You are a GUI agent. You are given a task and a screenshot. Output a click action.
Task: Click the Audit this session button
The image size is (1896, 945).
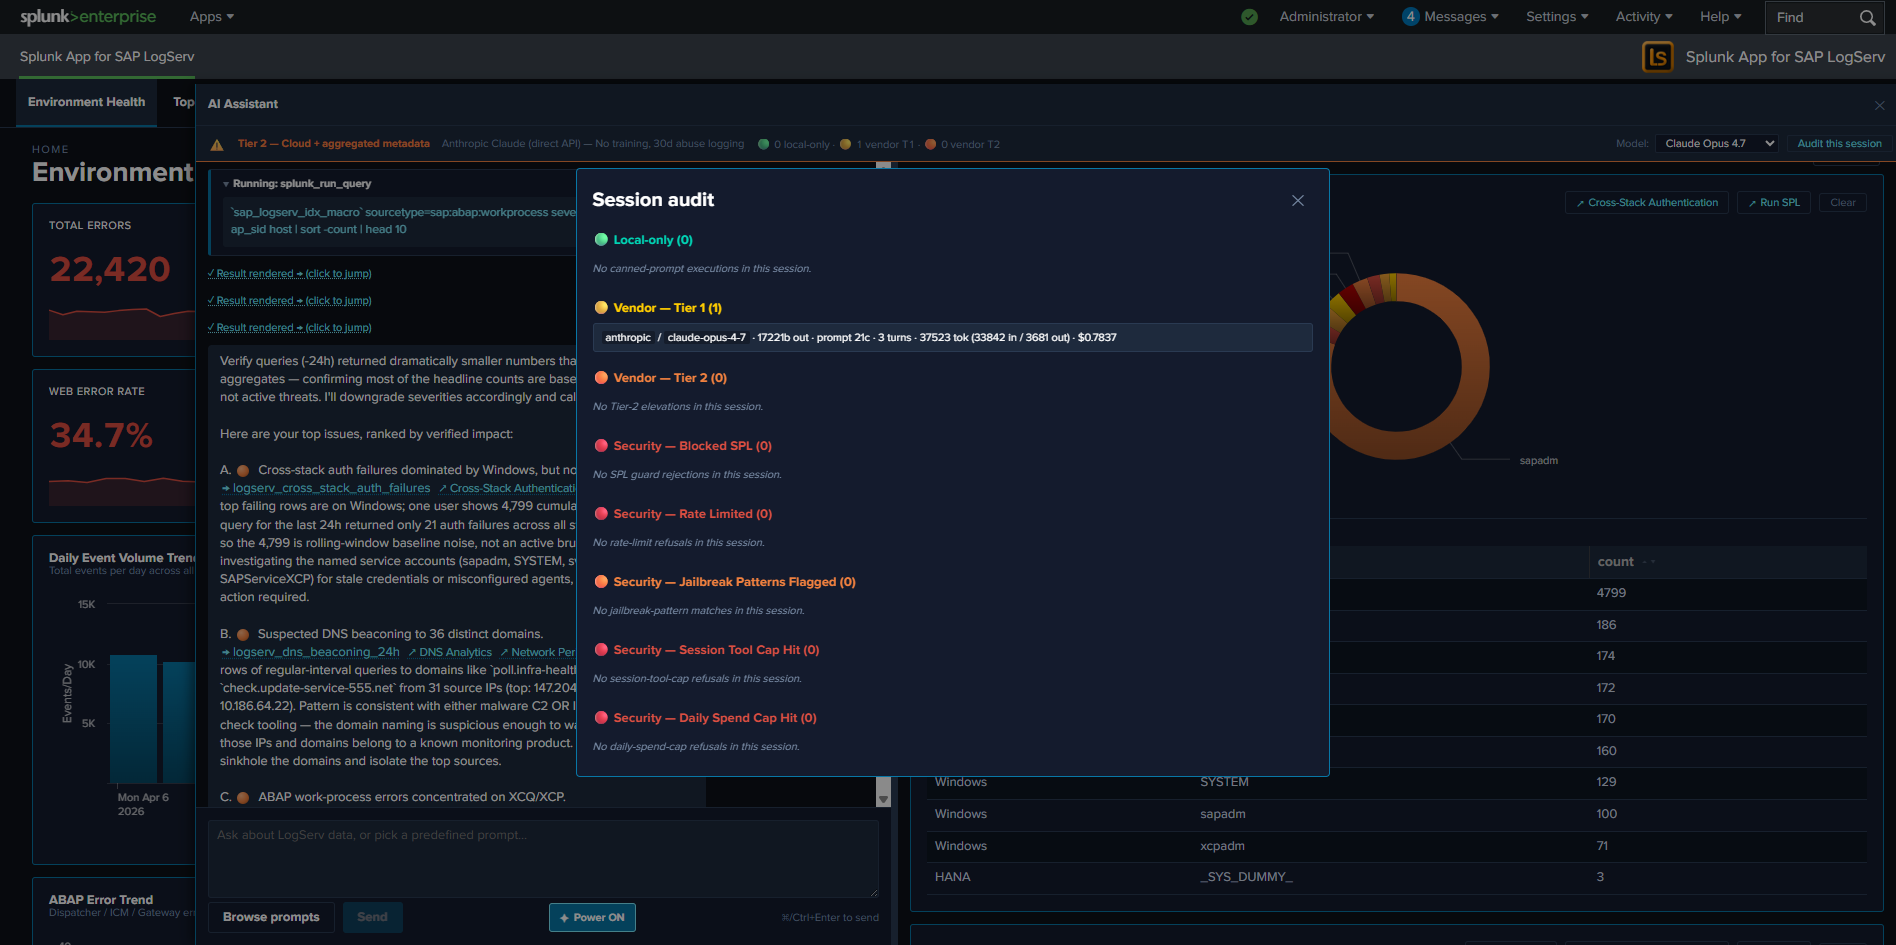click(x=1839, y=144)
